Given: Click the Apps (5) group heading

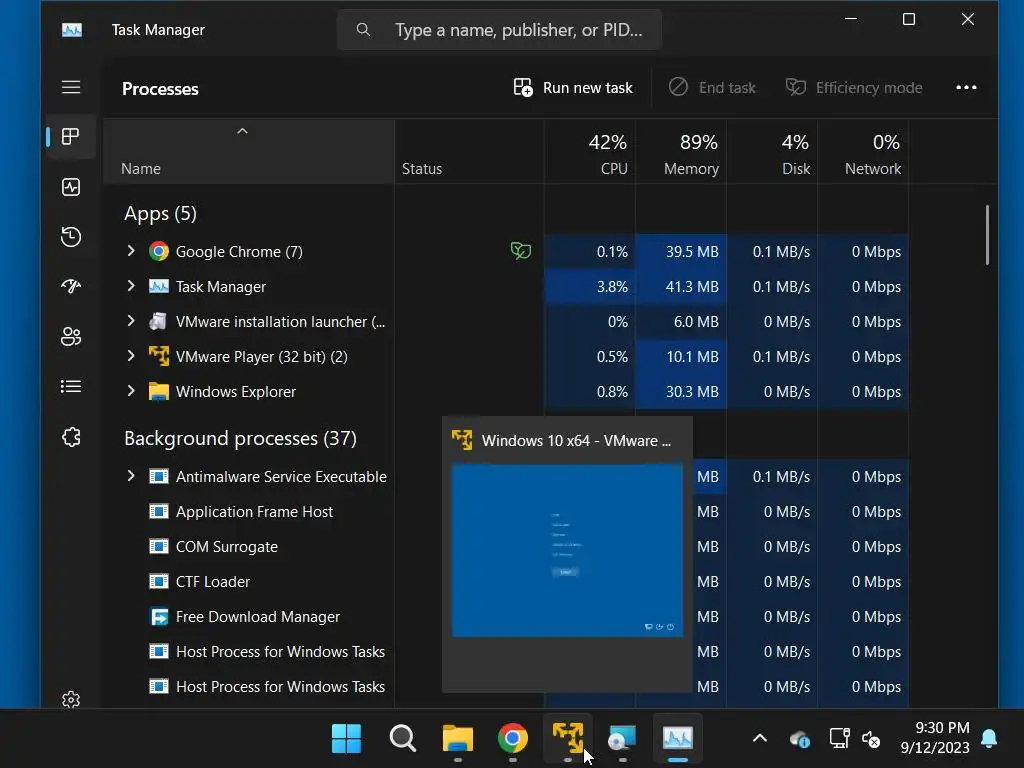Looking at the screenshot, I should point(160,214).
